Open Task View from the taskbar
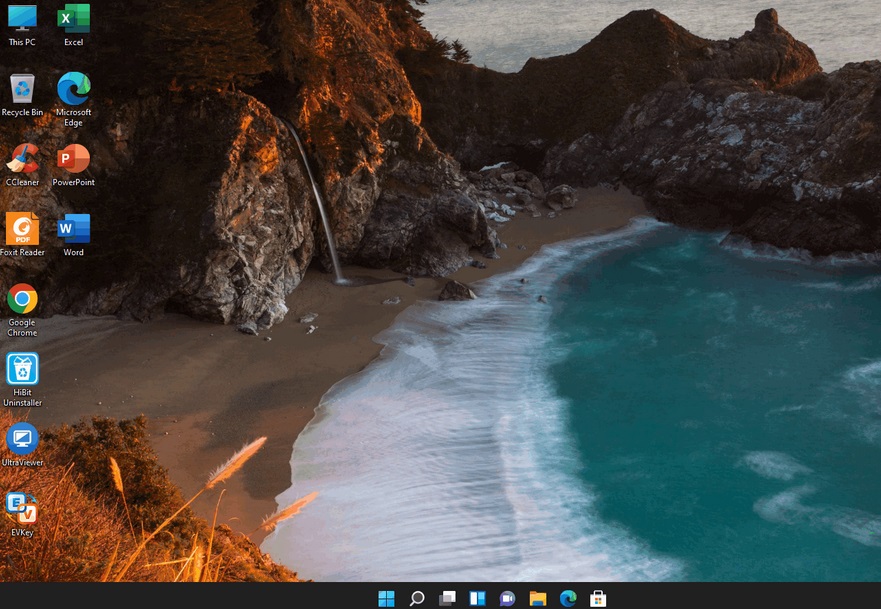The height and width of the screenshot is (609, 881). pyautogui.click(x=447, y=598)
